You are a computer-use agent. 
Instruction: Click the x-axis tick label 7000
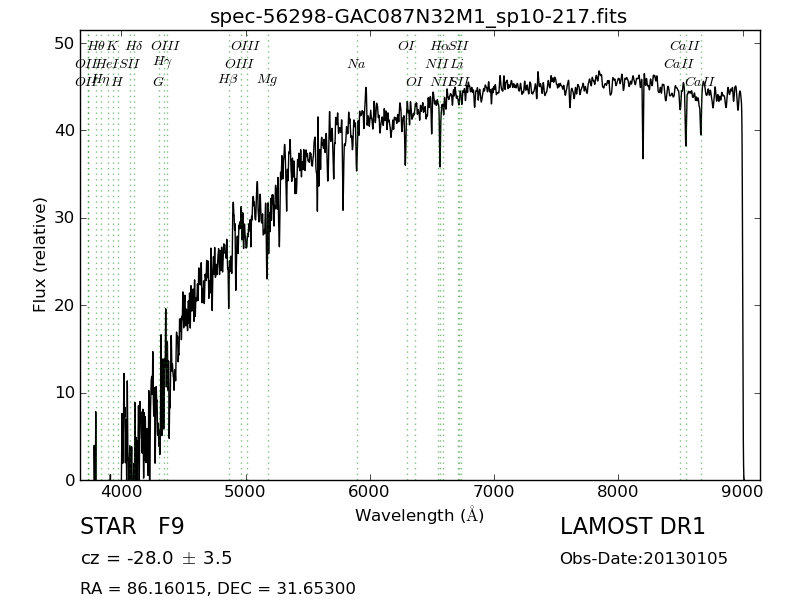(494, 491)
